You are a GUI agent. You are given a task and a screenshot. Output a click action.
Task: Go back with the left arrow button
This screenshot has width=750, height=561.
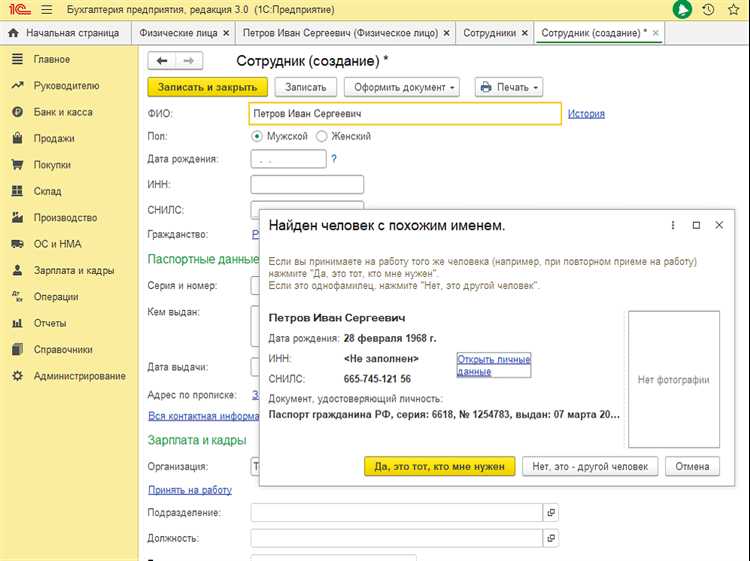162,61
